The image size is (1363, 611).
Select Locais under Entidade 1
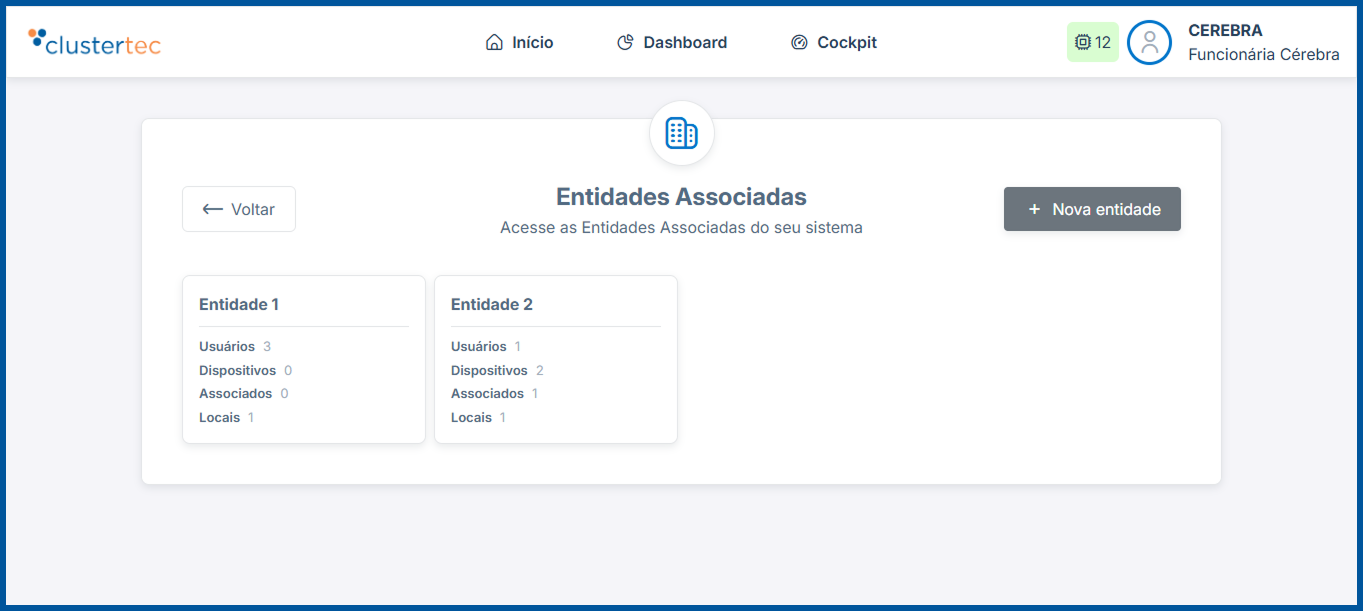tap(219, 417)
